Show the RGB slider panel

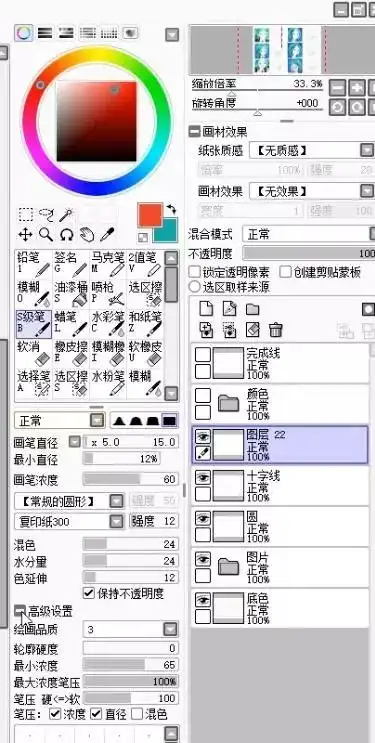point(45,33)
